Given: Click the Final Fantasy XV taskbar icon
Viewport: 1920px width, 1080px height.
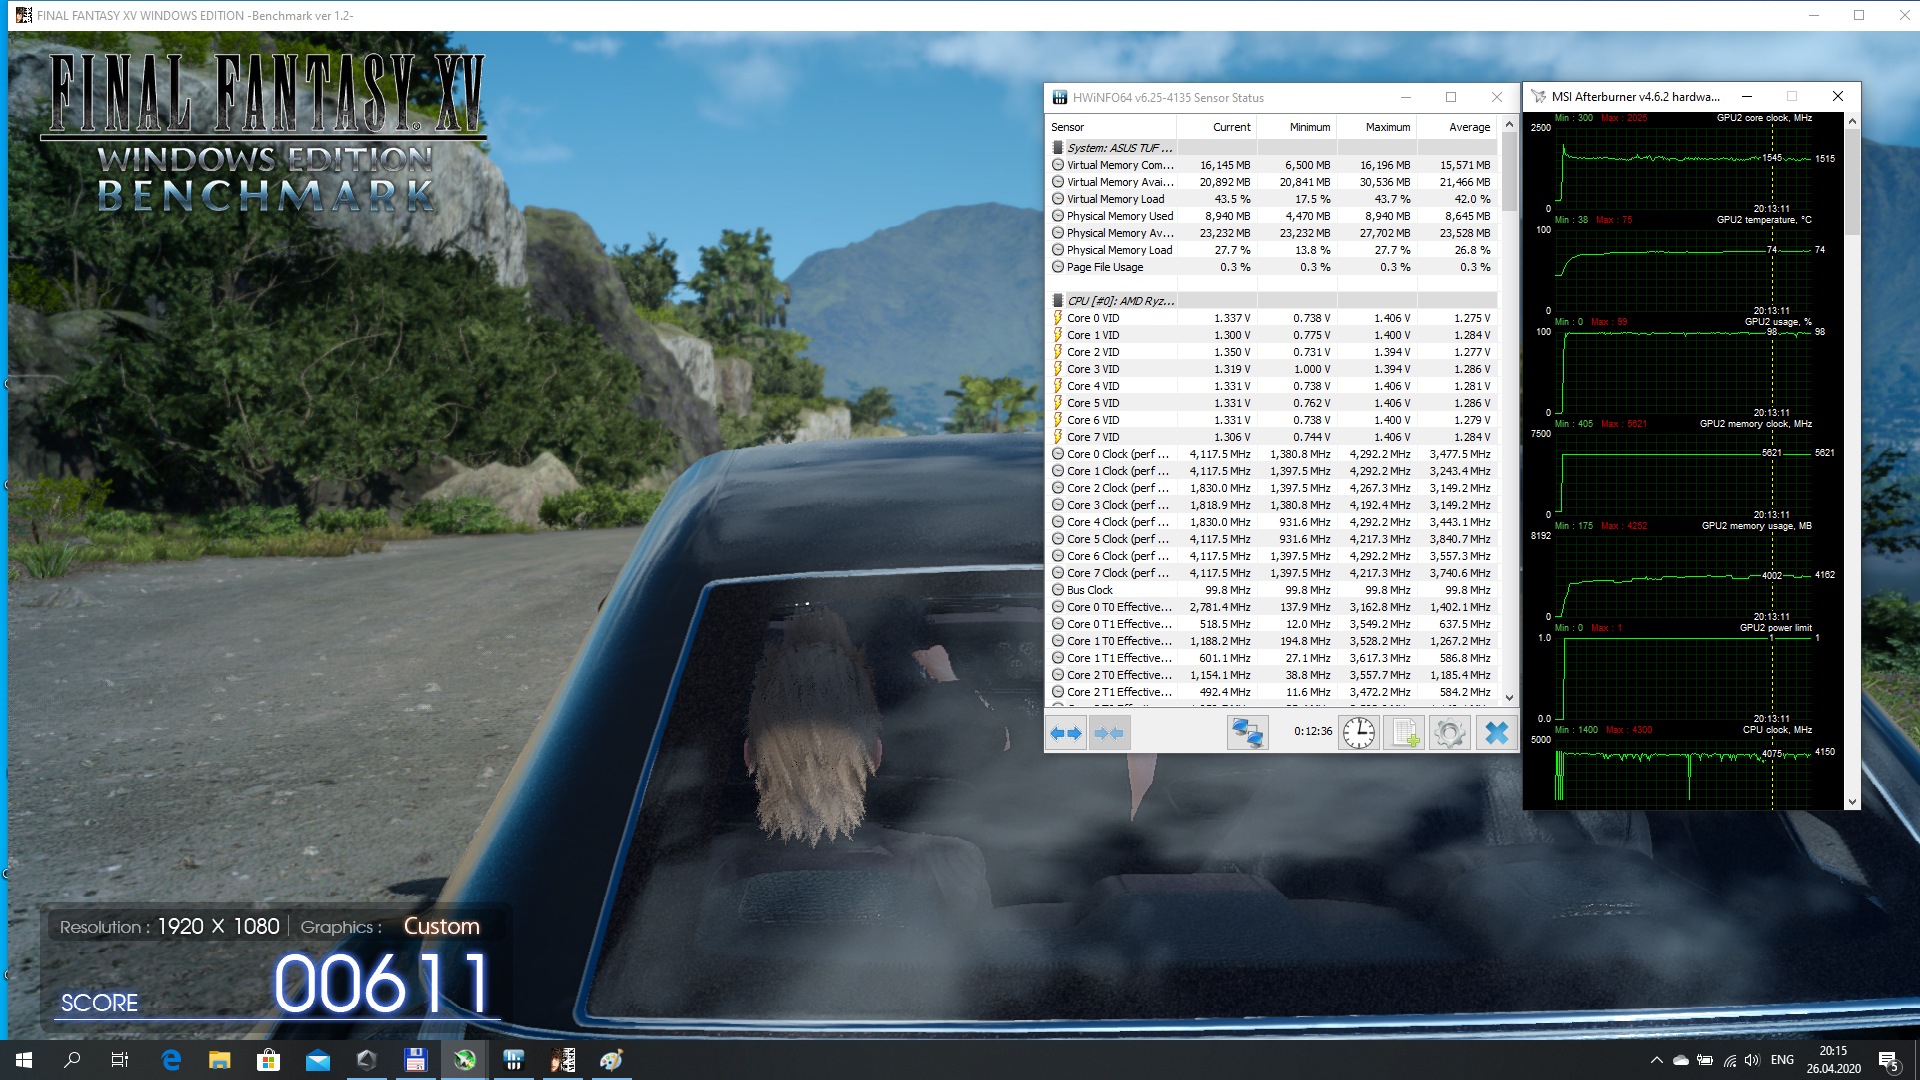Looking at the screenshot, I should pyautogui.click(x=562, y=1060).
